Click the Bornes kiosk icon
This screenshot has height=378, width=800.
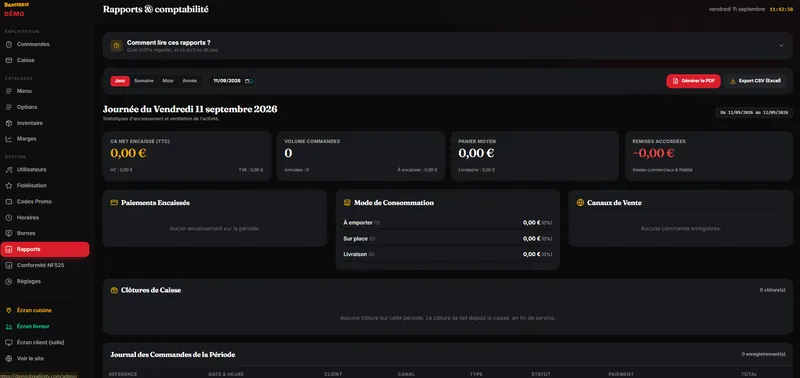[9, 233]
